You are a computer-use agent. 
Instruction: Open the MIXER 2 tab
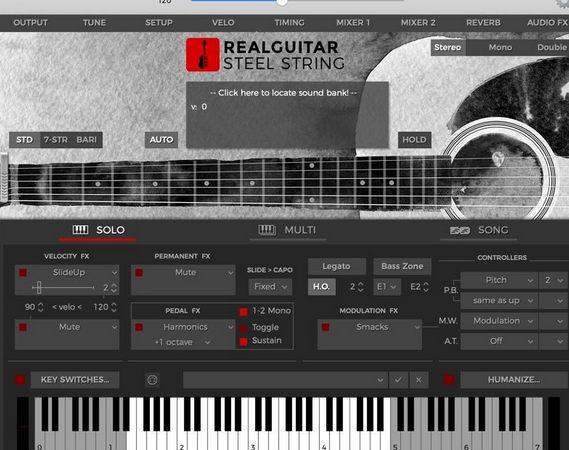click(x=418, y=22)
